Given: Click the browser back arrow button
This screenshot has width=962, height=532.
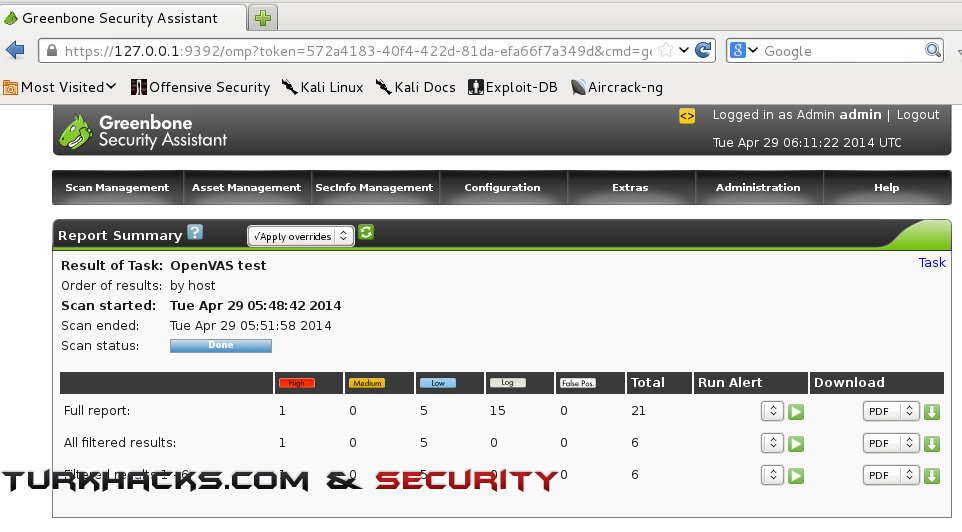Looking at the screenshot, I should [15, 50].
